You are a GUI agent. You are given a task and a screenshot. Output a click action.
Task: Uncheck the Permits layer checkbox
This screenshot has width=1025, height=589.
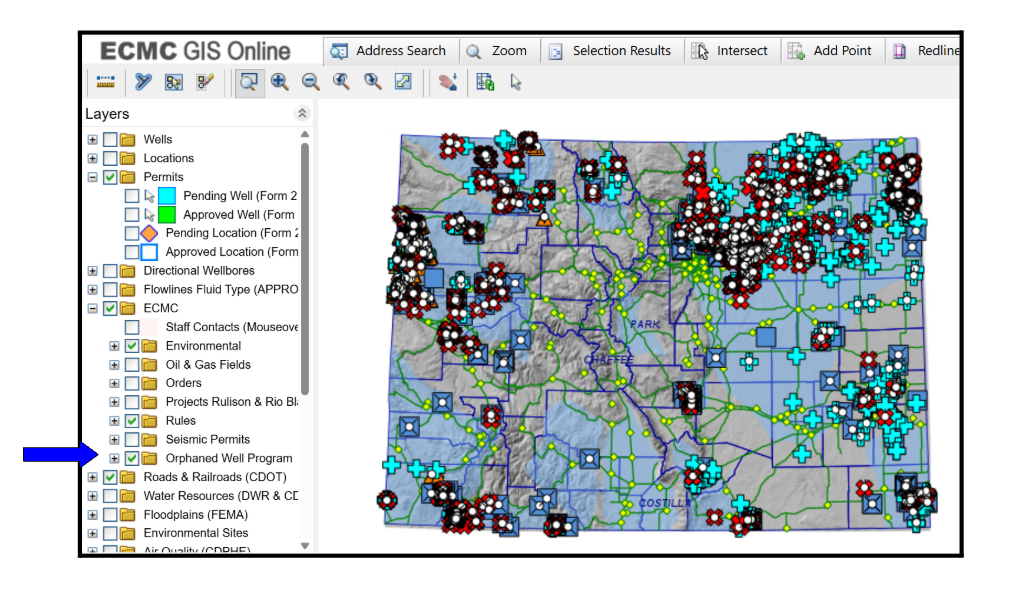click(x=112, y=176)
